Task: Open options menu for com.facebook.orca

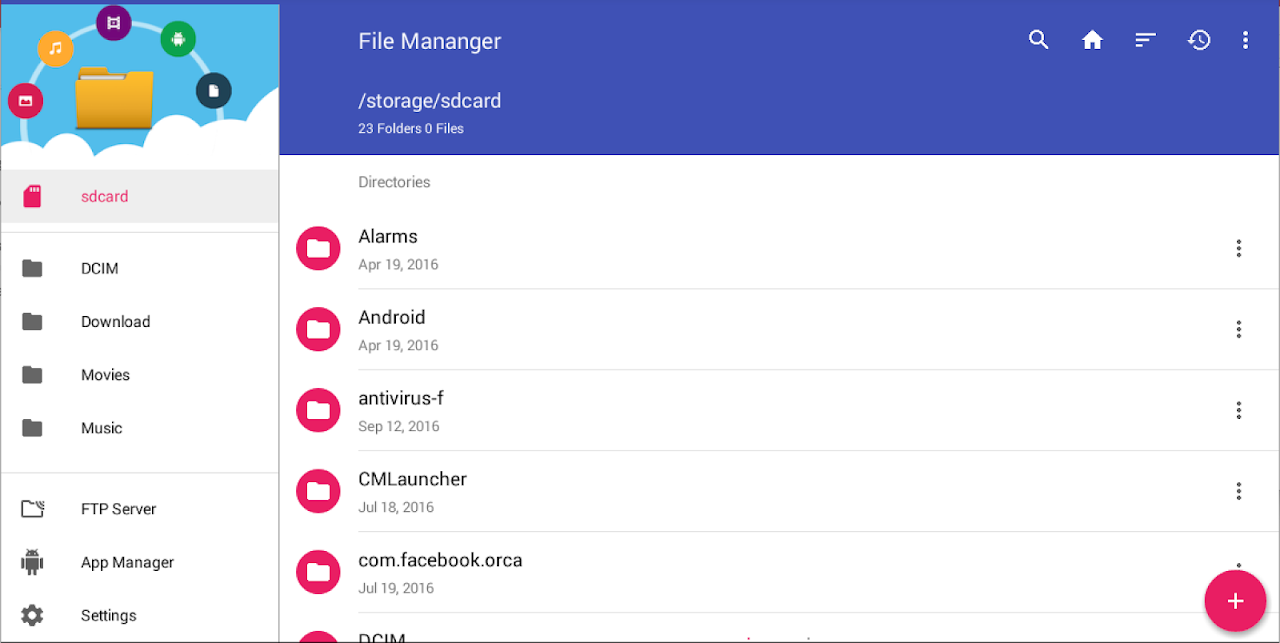Action: point(1239,572)
